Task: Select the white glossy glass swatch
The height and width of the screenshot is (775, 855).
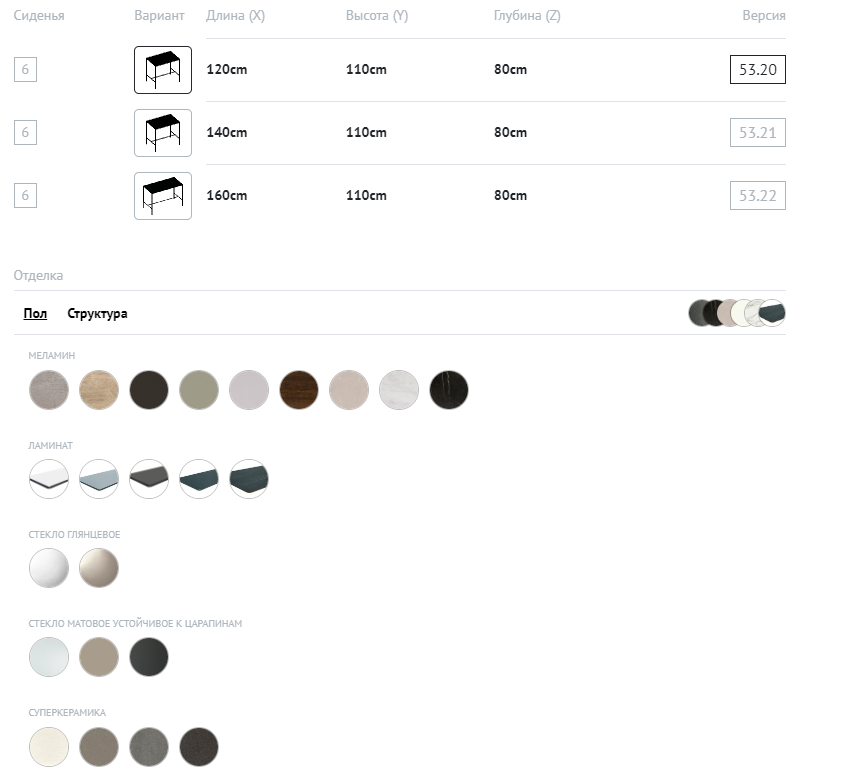Action: [x=49, y=568]
